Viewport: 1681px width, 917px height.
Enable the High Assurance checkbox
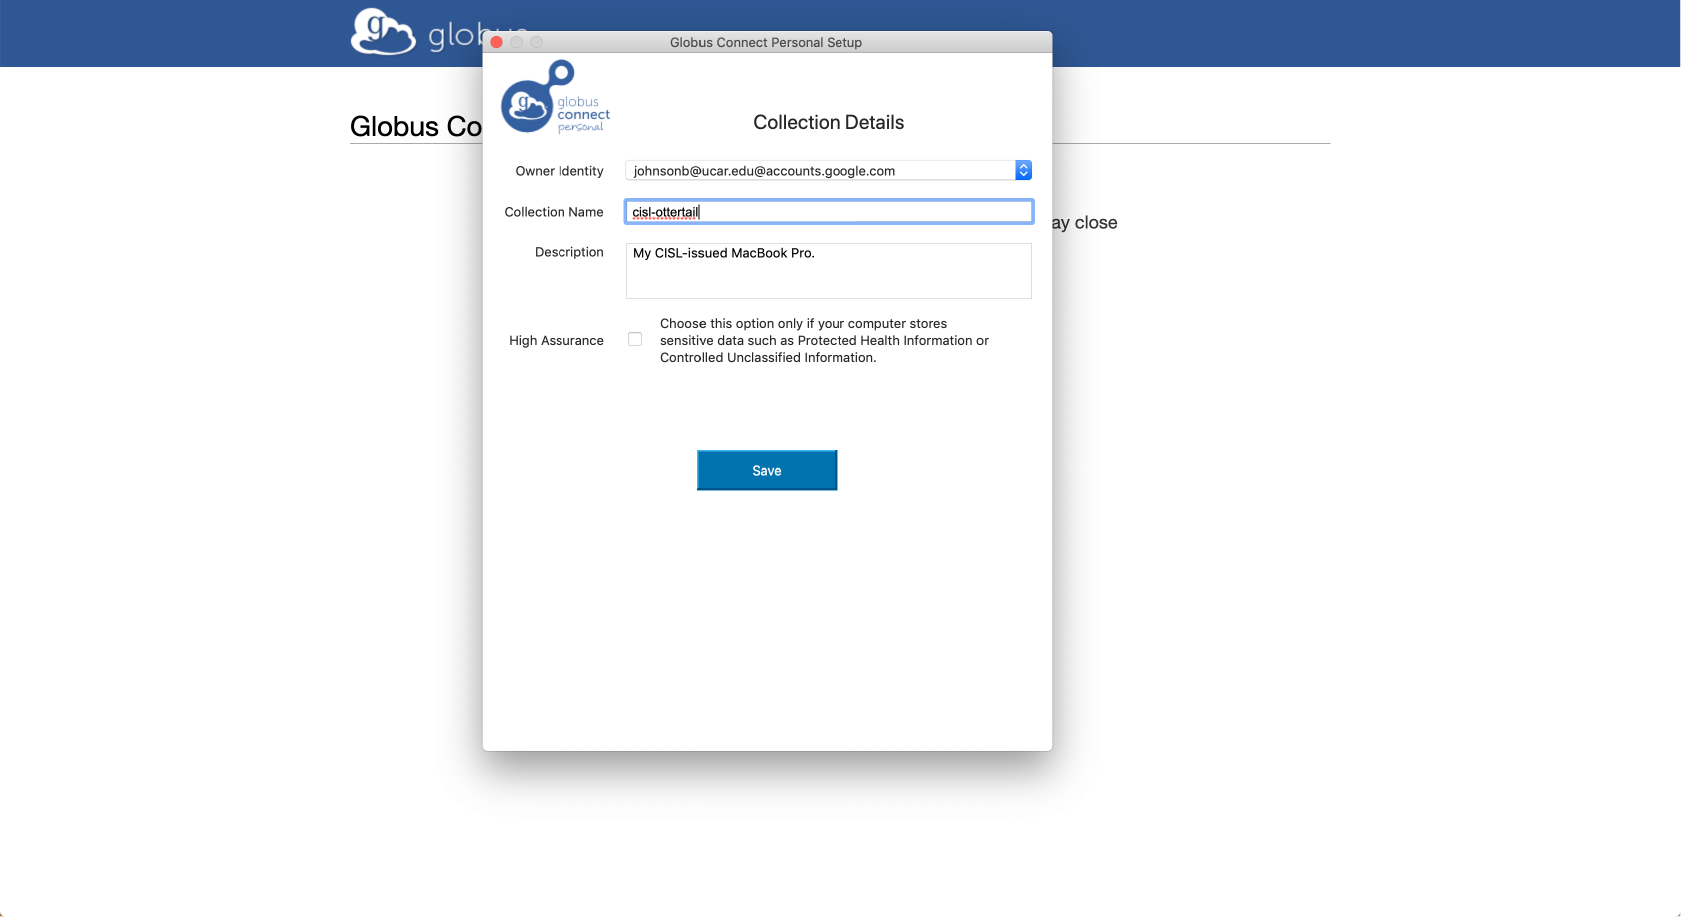pos(635,339)
